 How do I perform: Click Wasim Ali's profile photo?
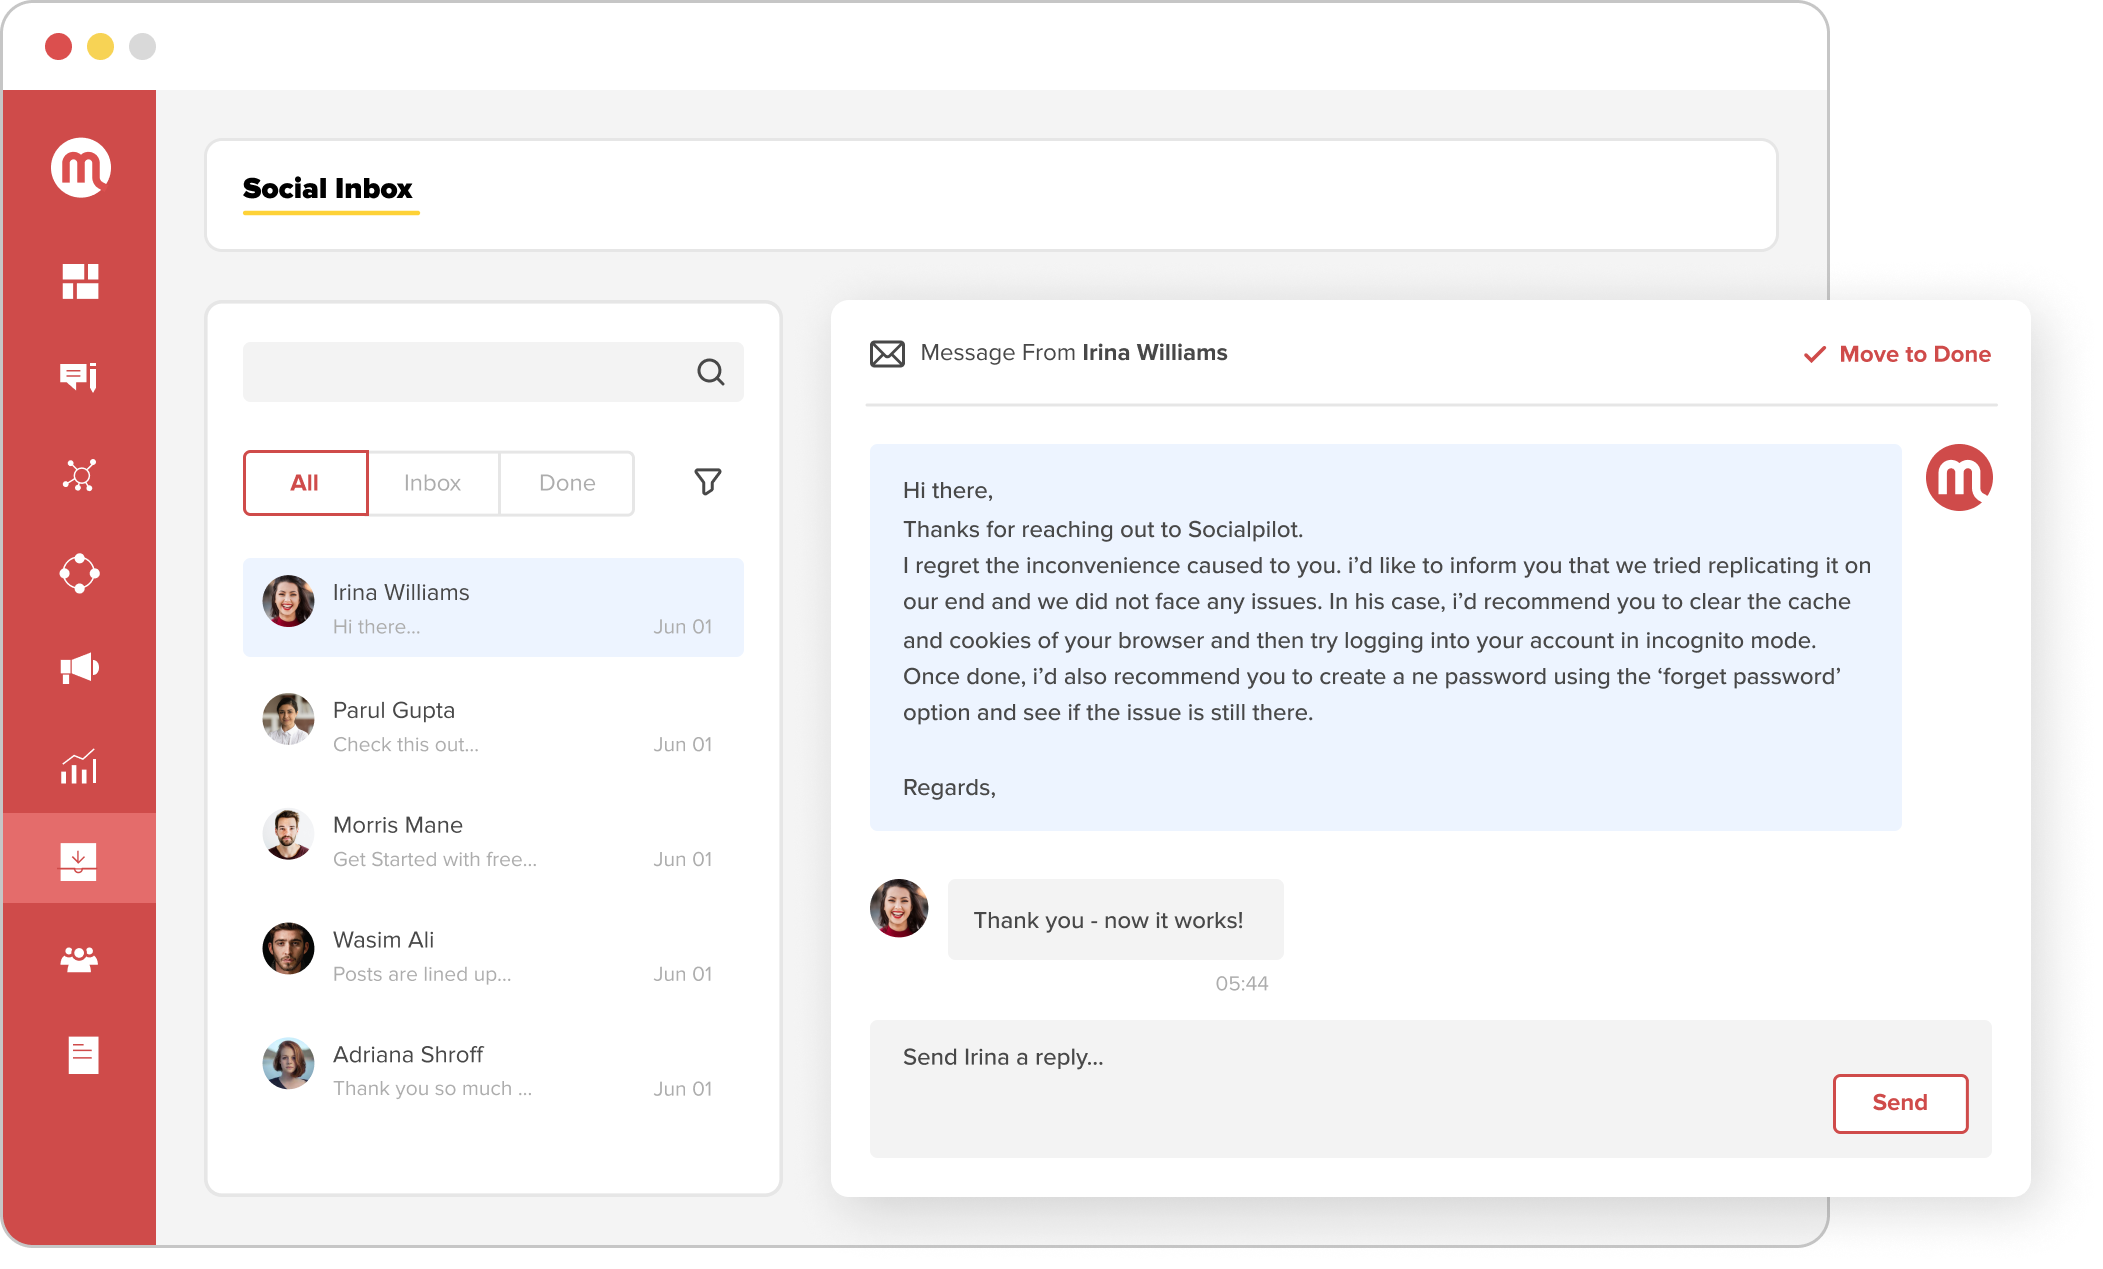coord(288,948)
